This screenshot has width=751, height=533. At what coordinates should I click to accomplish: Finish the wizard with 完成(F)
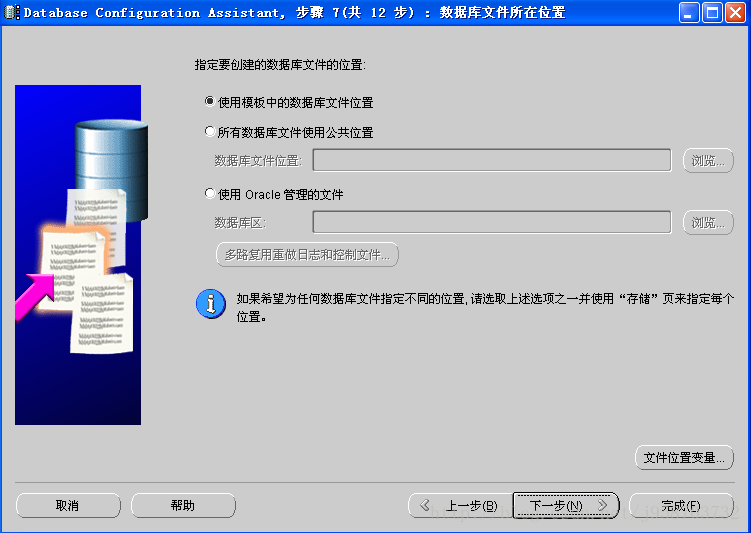681,505
